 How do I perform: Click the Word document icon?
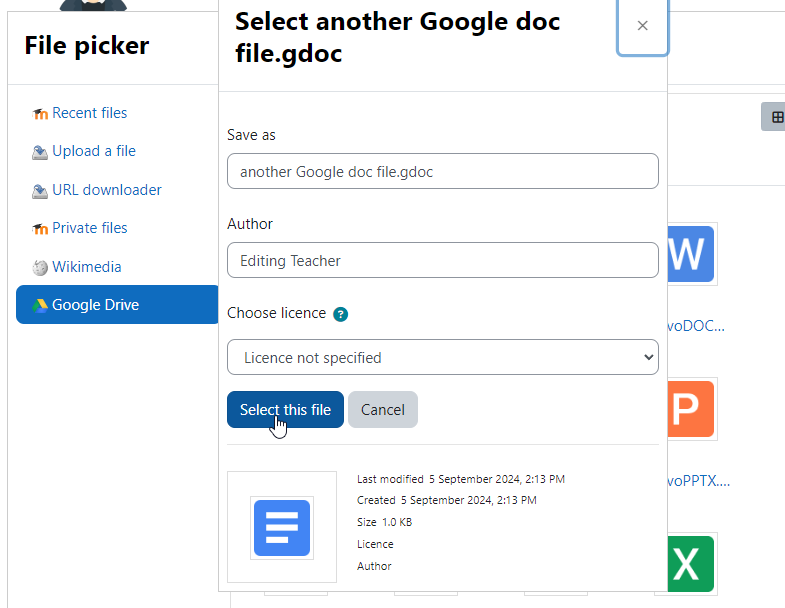click(691, 254)
